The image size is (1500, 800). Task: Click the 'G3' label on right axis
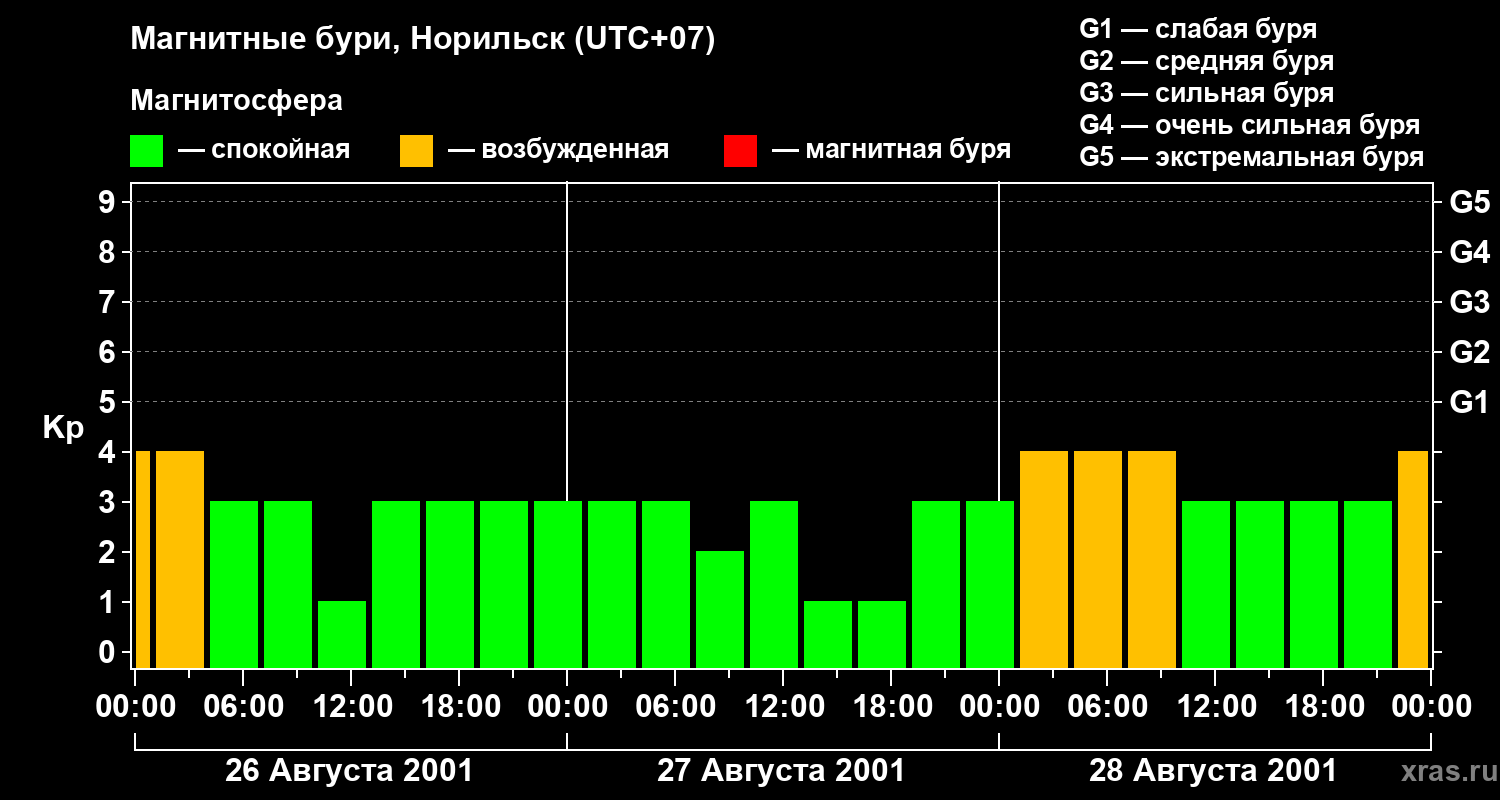(x=1469, y=302)
